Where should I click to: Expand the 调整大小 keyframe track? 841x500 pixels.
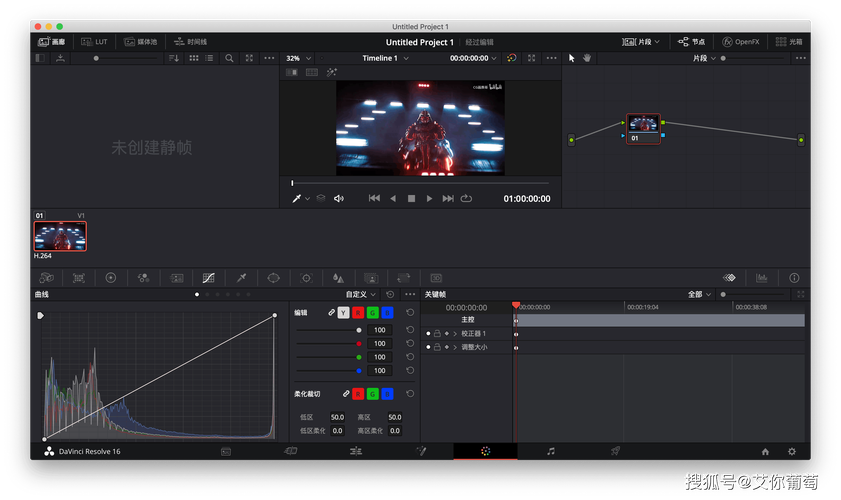(x=455, y=347)
